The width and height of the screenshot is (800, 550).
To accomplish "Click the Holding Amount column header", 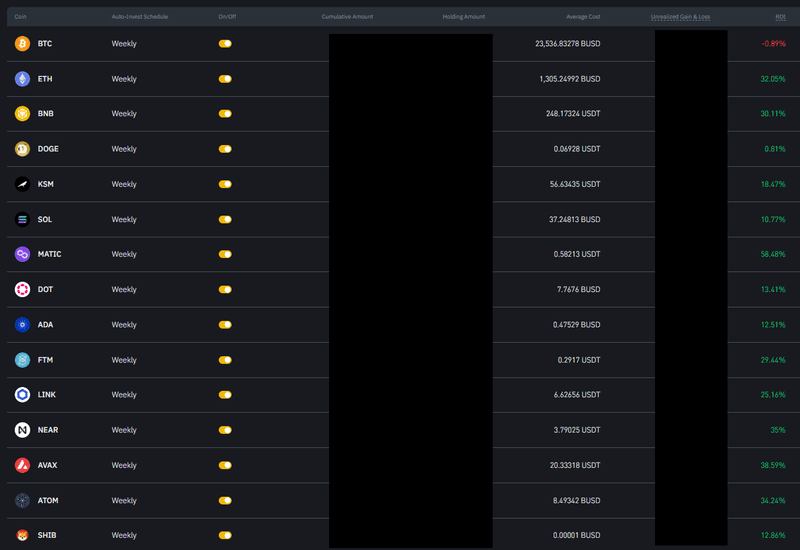I will point(464,17).
